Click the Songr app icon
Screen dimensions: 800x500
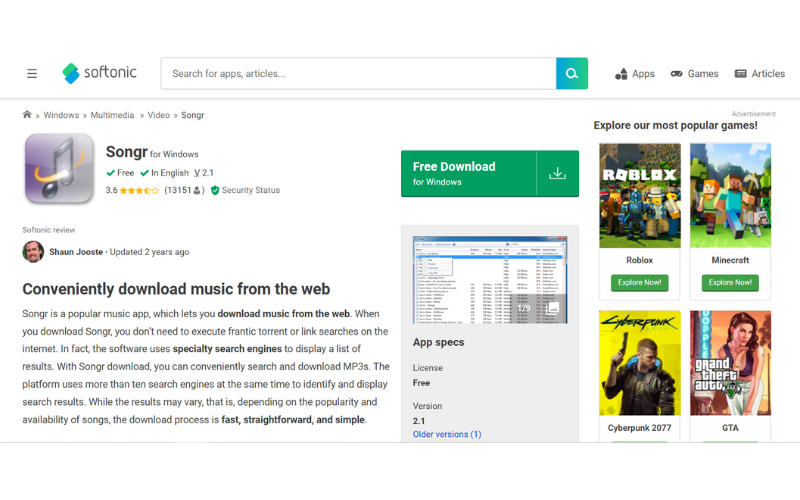59,168
